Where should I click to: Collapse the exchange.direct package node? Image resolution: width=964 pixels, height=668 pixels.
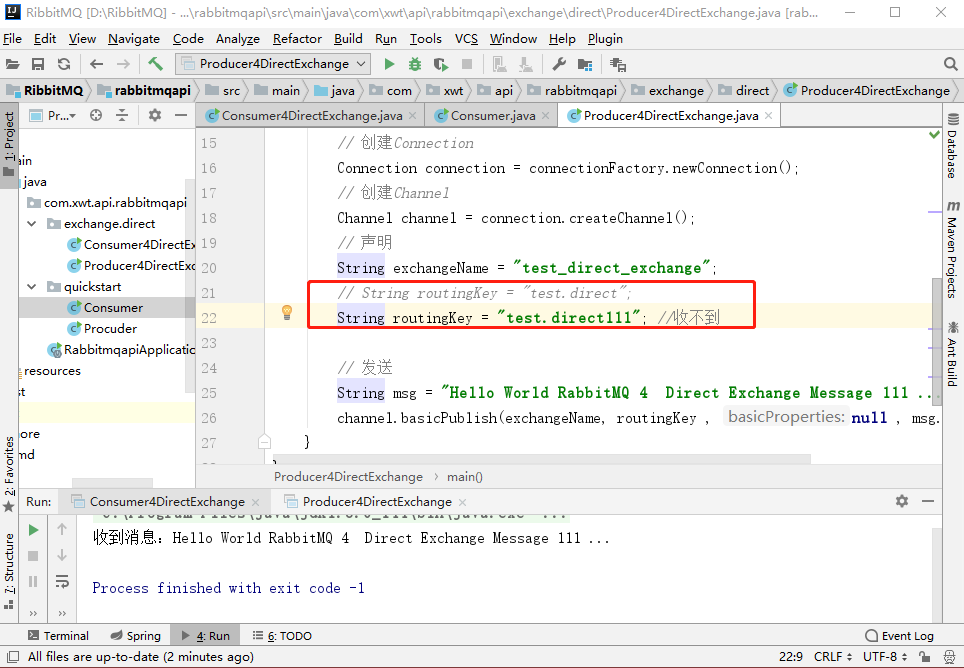[x=32, y=224]
